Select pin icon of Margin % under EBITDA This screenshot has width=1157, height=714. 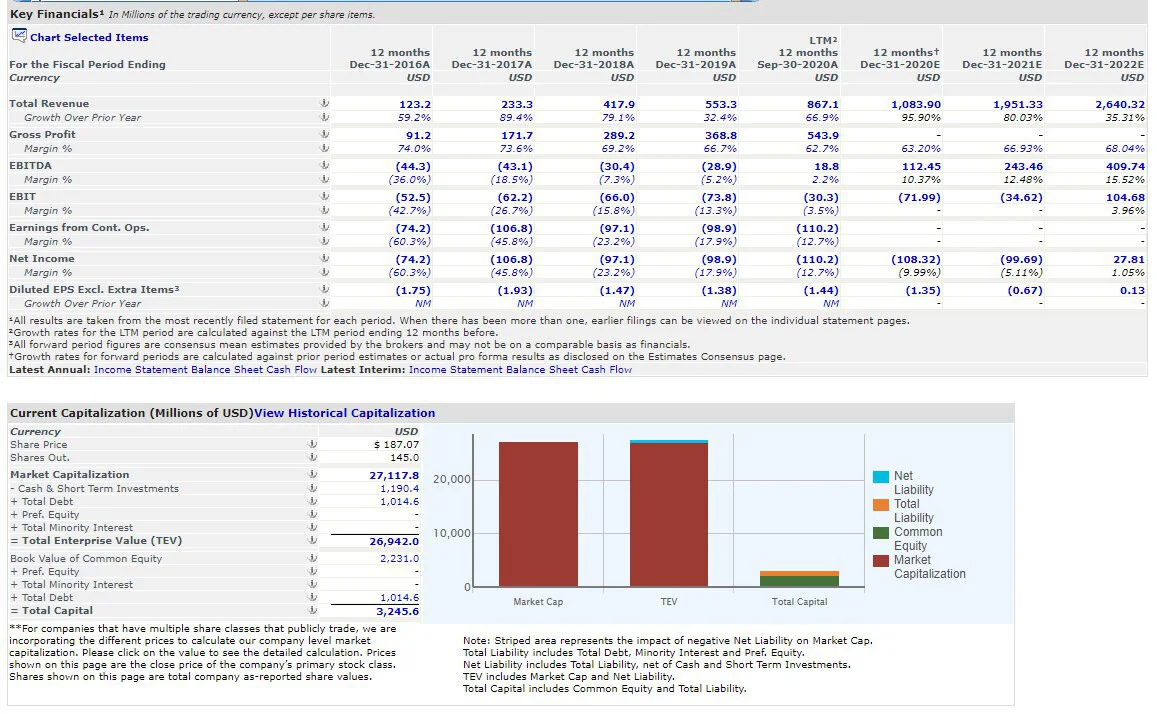(x=324, y=179)
